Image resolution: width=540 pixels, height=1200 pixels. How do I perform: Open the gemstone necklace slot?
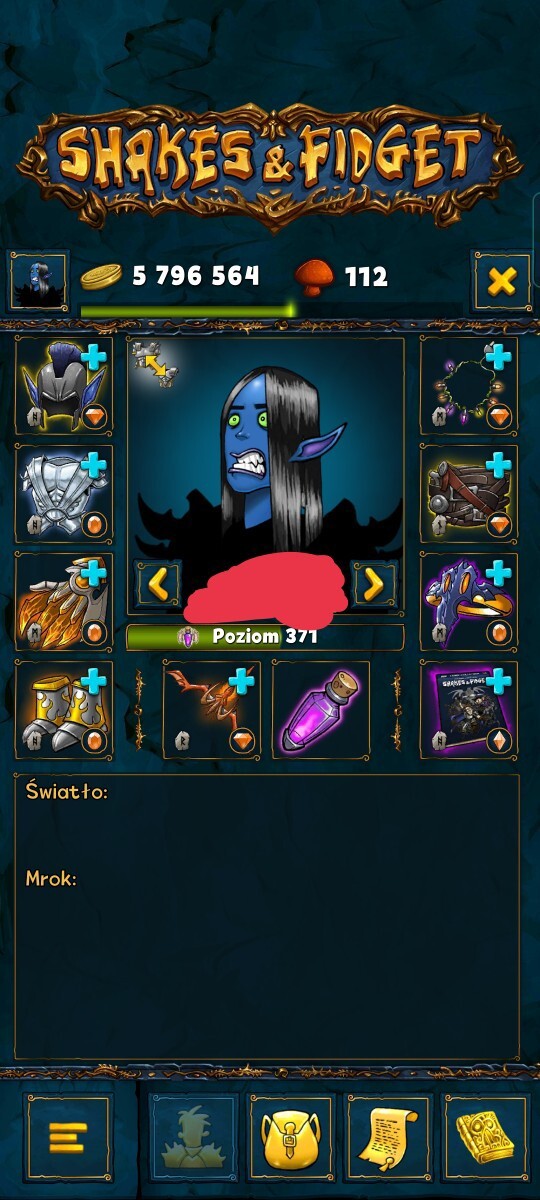click(x=469, y=385)
